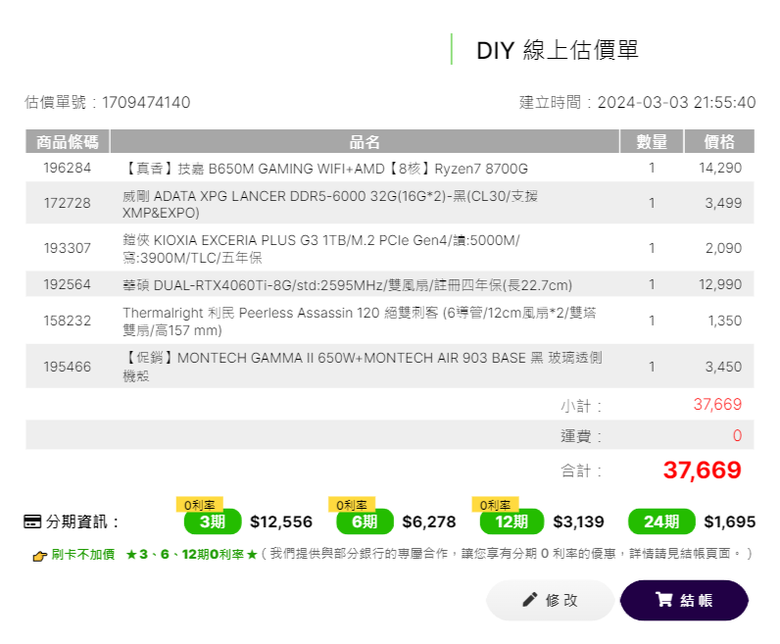780x644 pixels.
Task: Click product code 158232
Action: click(x=67, y=321)
